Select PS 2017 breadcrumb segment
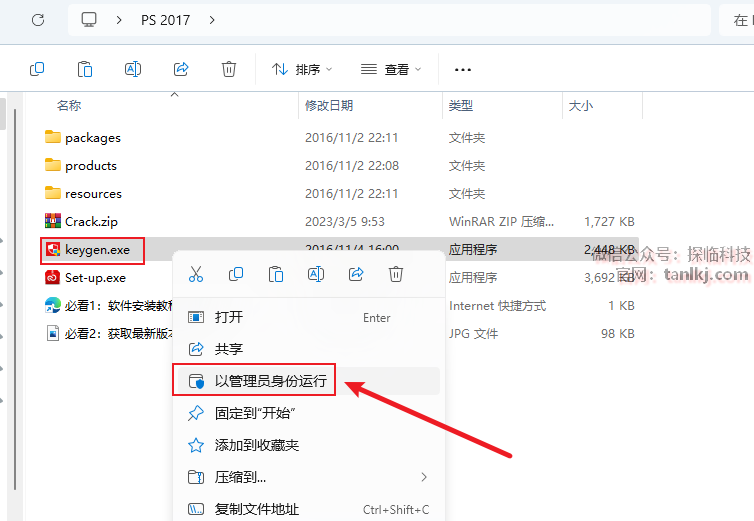 165,20
